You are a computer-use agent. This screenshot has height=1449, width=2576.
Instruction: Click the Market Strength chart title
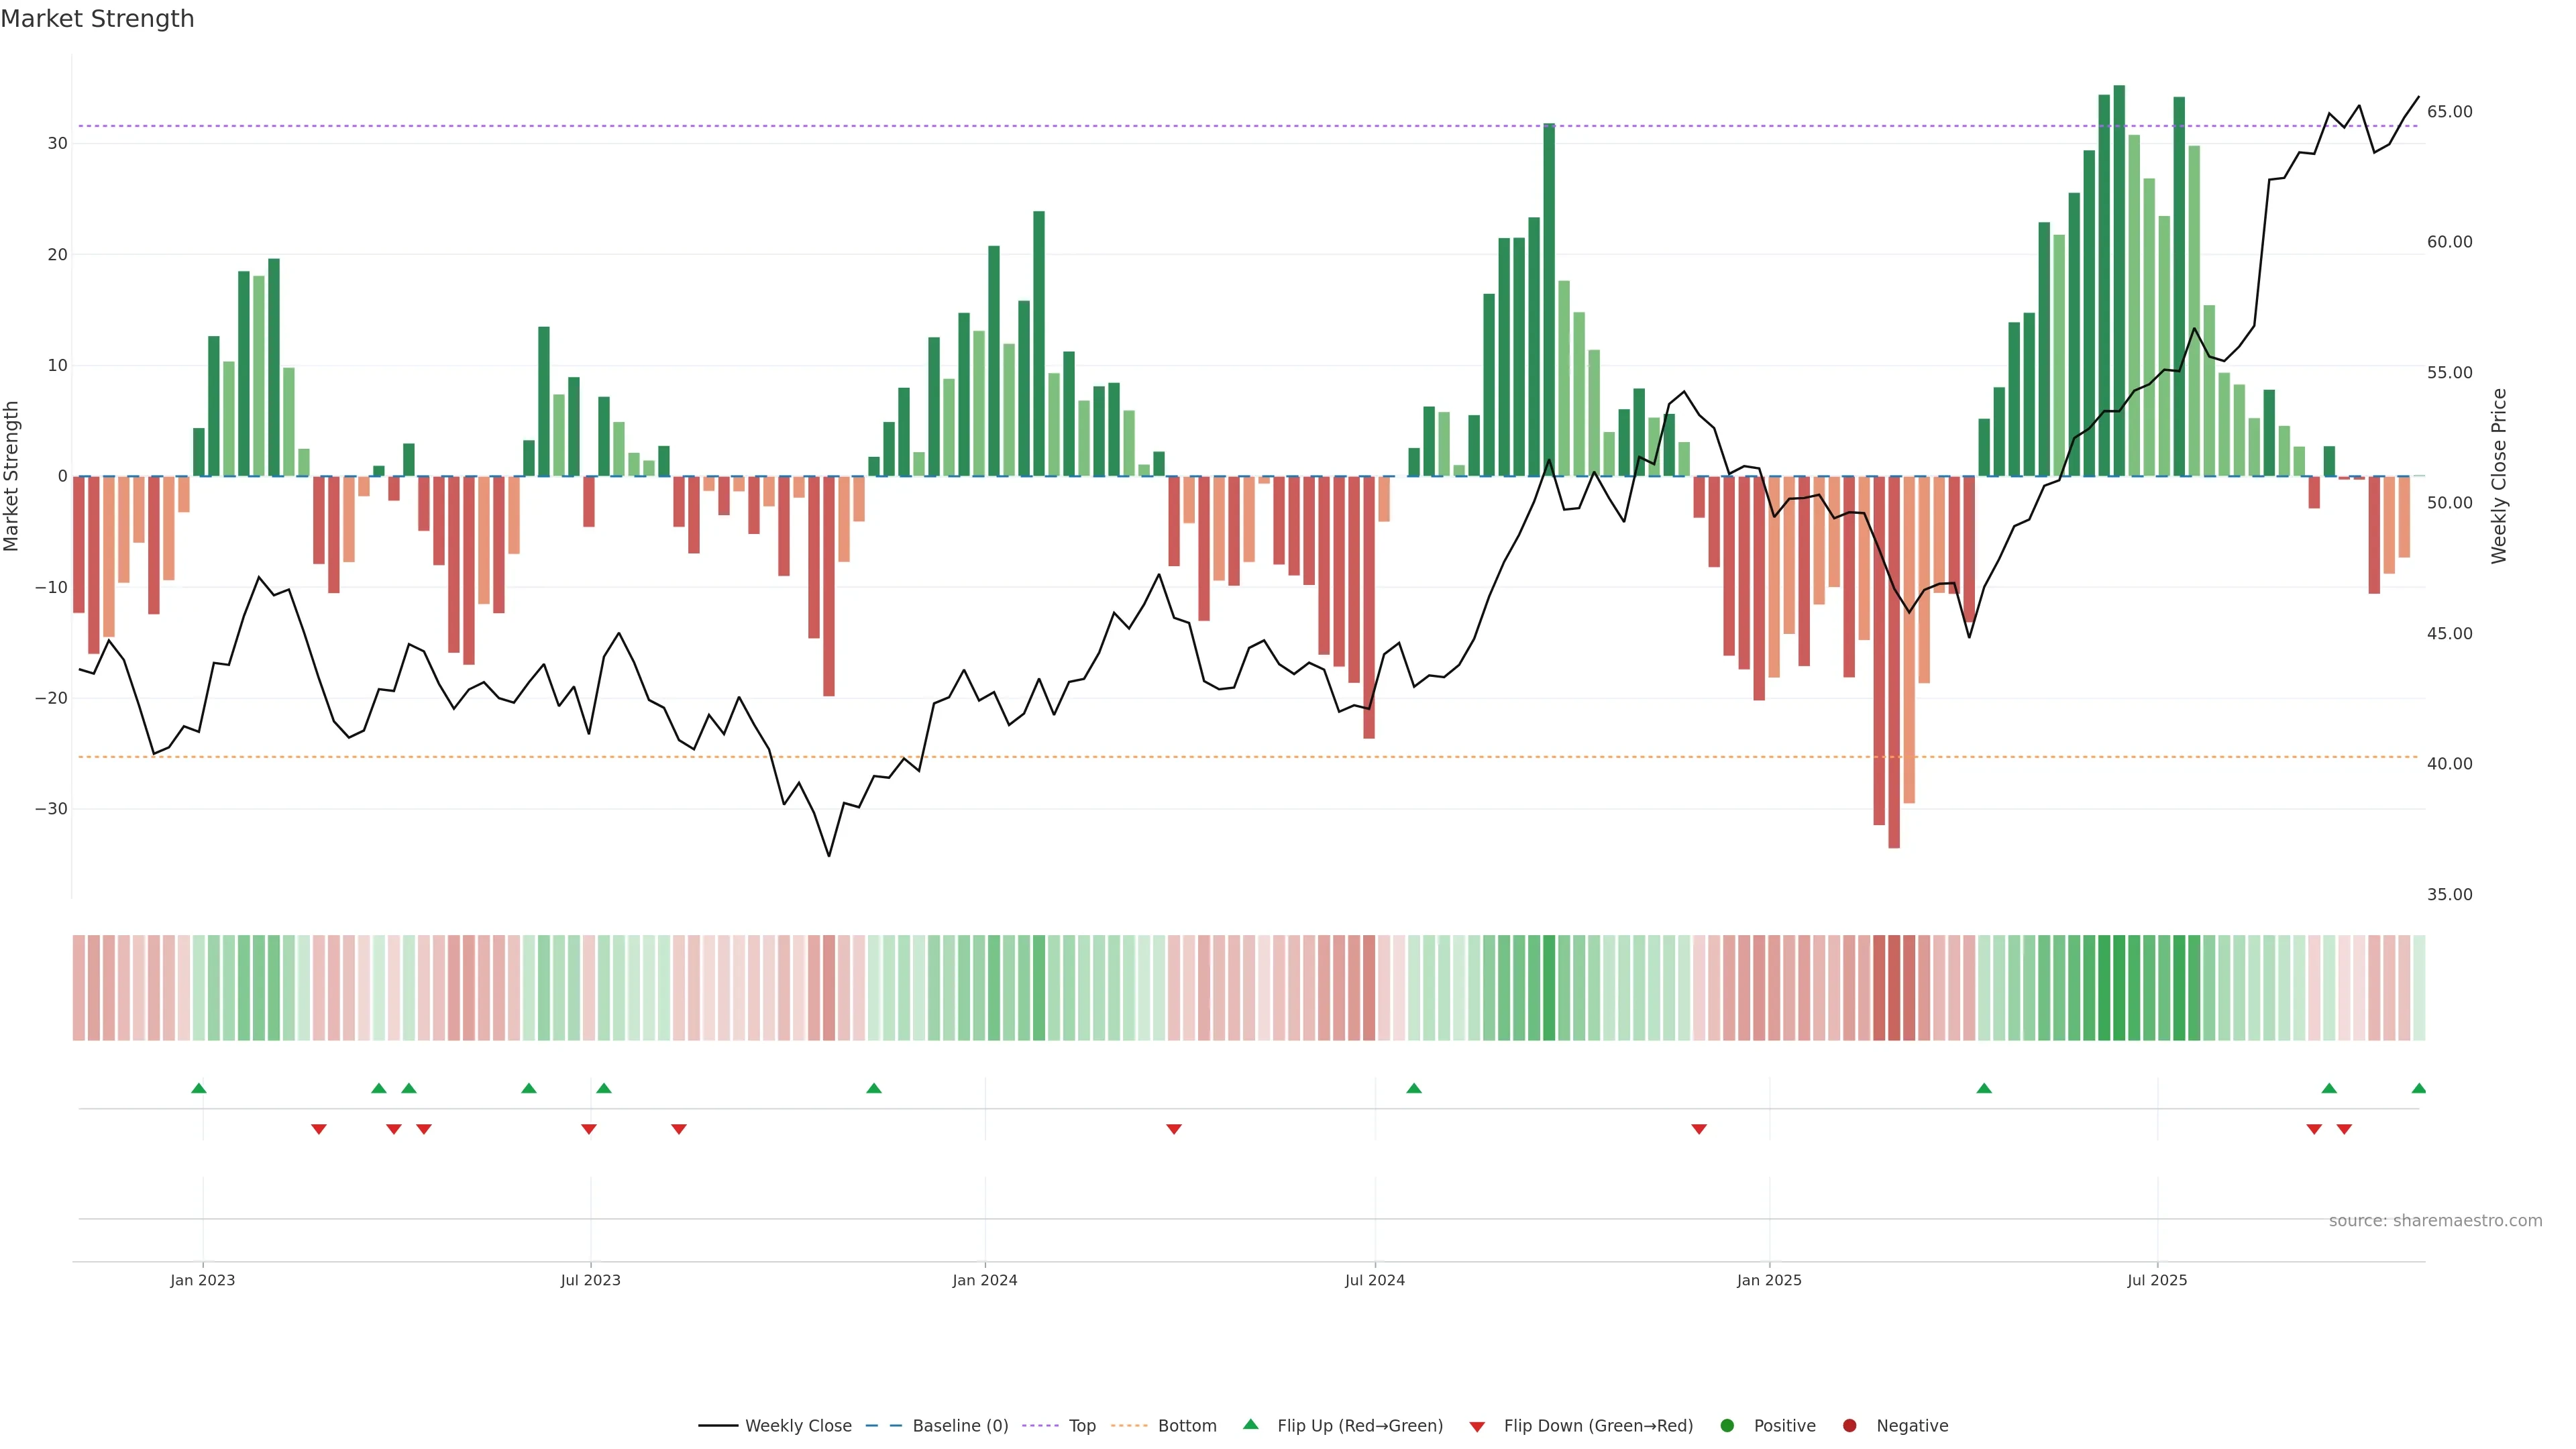[x=97, y=19]
